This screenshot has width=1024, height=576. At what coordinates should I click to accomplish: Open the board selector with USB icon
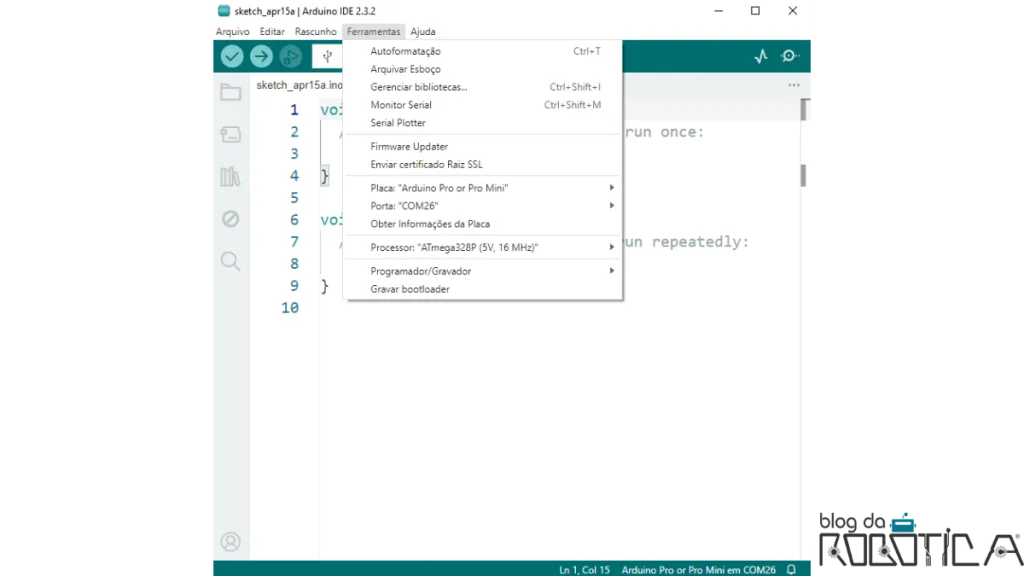(x=327, y=56)
